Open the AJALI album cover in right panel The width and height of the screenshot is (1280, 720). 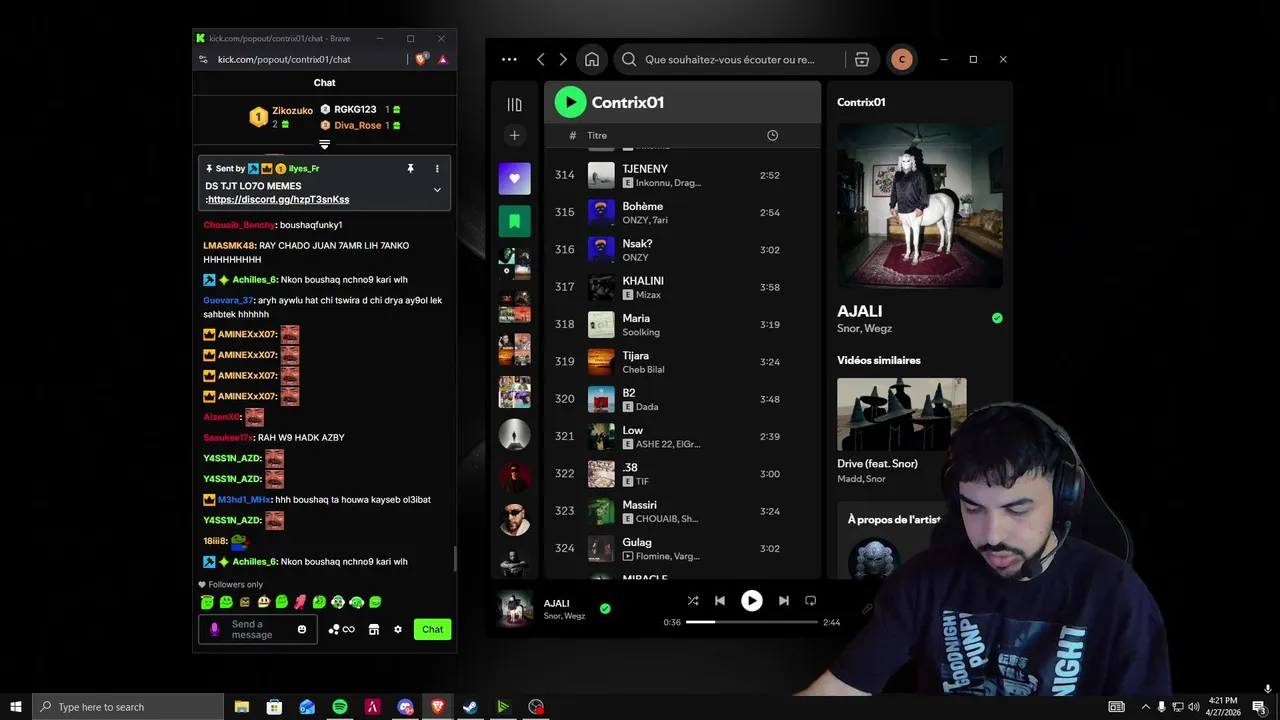919,206
